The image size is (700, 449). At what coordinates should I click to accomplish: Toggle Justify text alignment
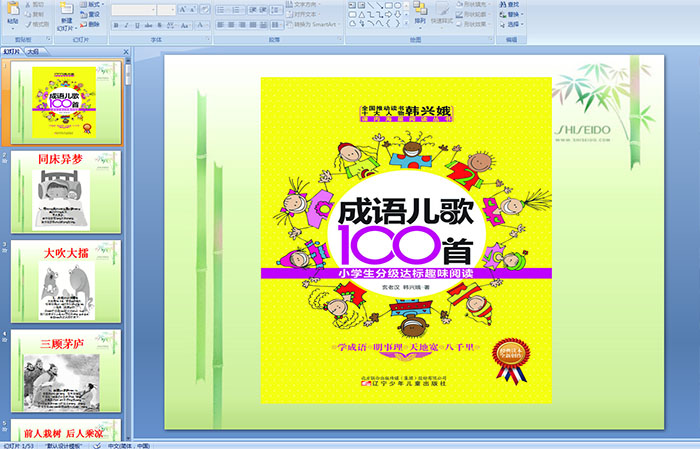253,25
